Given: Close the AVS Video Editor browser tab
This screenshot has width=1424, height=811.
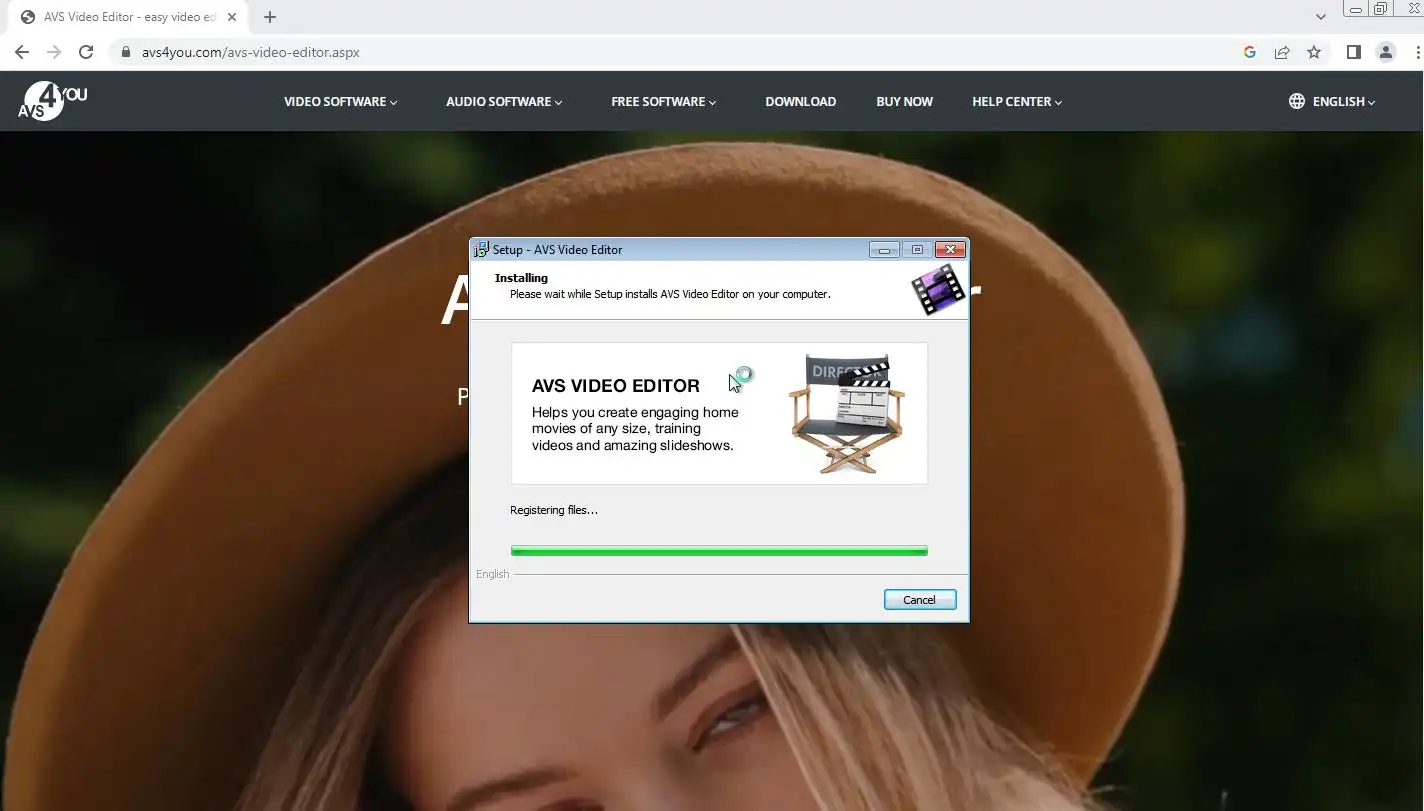Looking at the screenshot, I should tap(232, 17).
